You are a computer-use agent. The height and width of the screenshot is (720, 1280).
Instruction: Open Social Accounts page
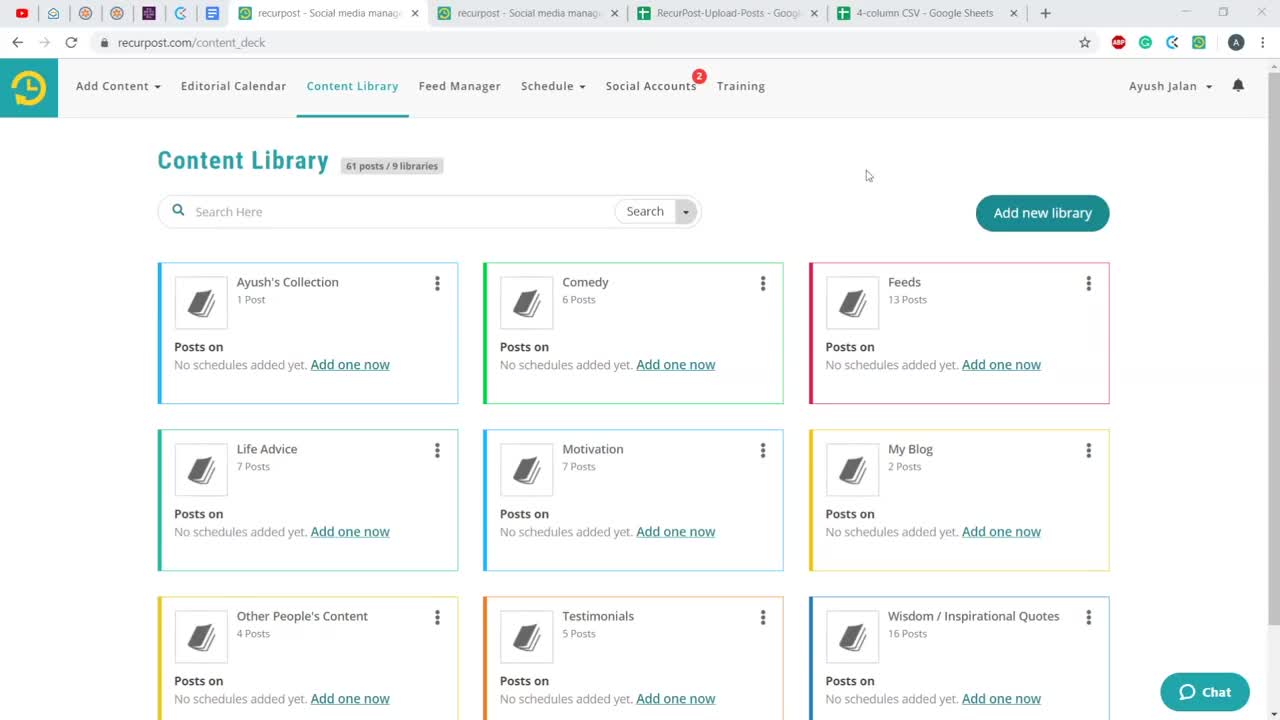(x=651, y=86)
